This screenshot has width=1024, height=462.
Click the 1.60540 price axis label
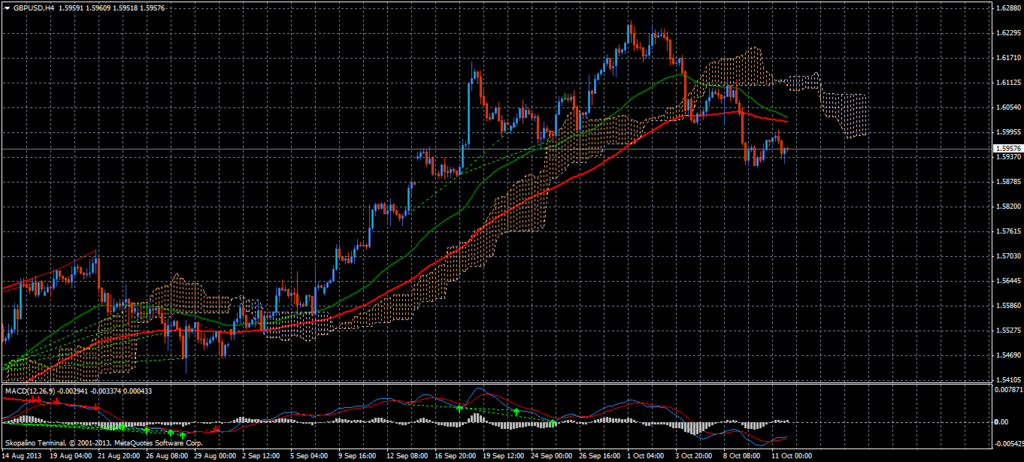point(1004,107)
